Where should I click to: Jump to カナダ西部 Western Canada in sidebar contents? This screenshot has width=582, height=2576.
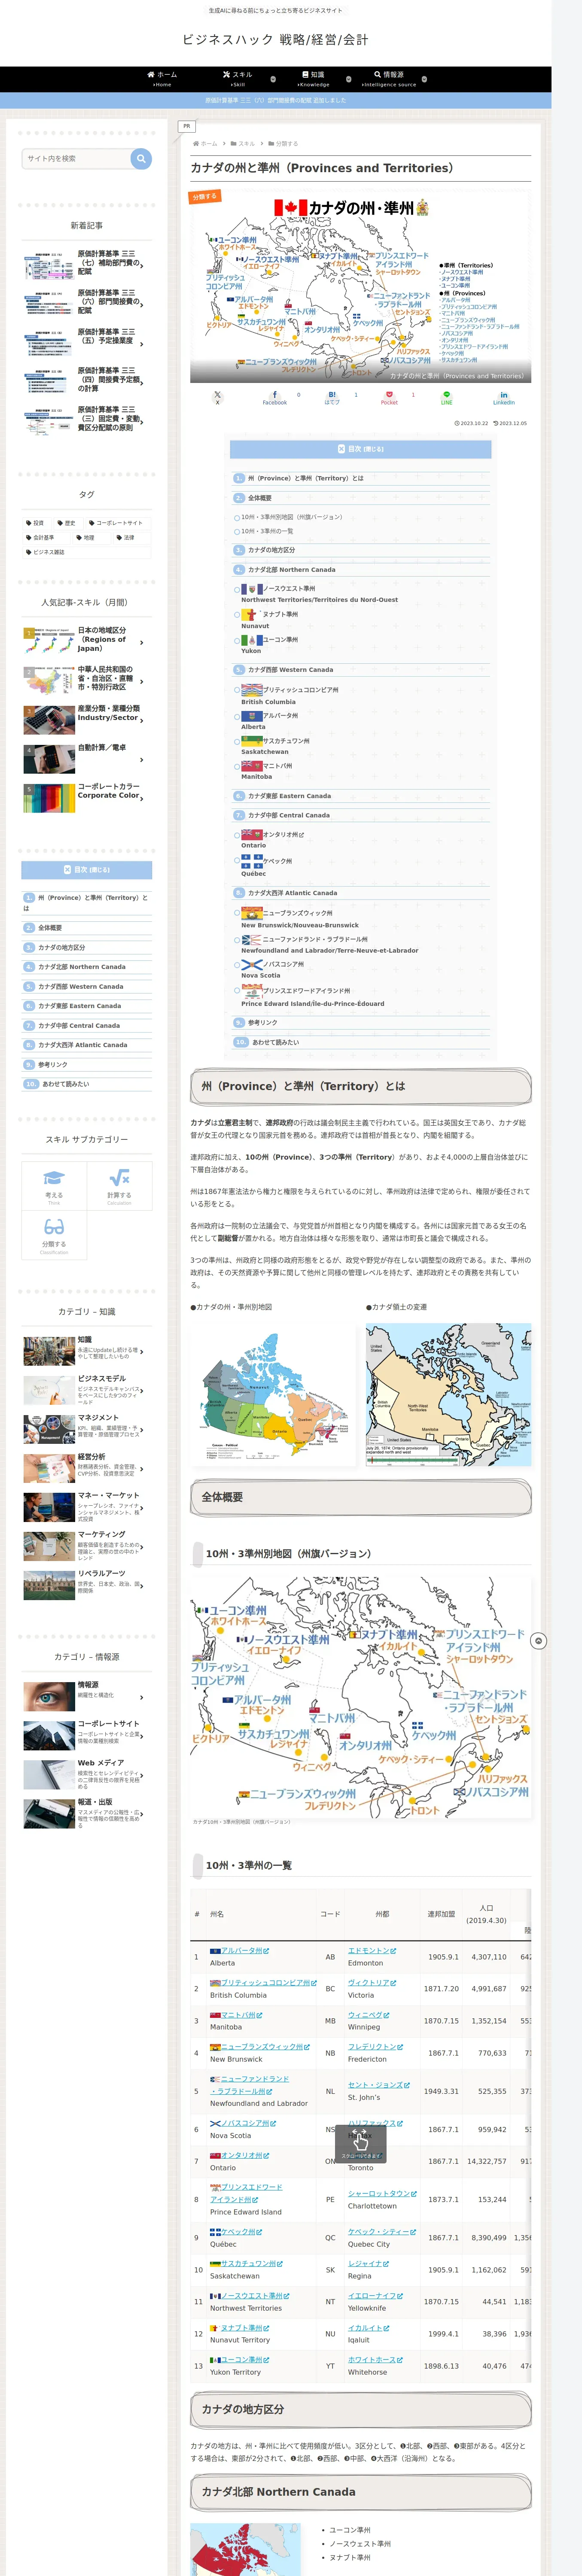coord(81,987)
